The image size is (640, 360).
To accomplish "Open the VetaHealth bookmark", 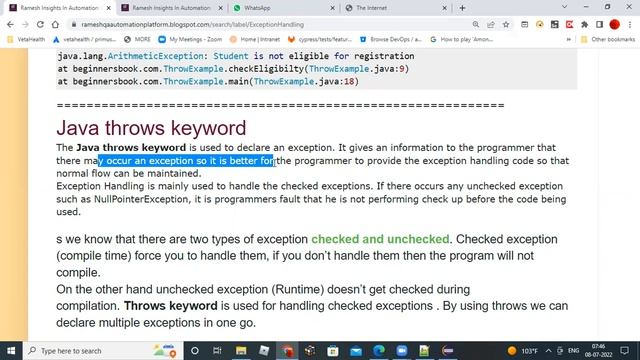I will coord(26,40).
